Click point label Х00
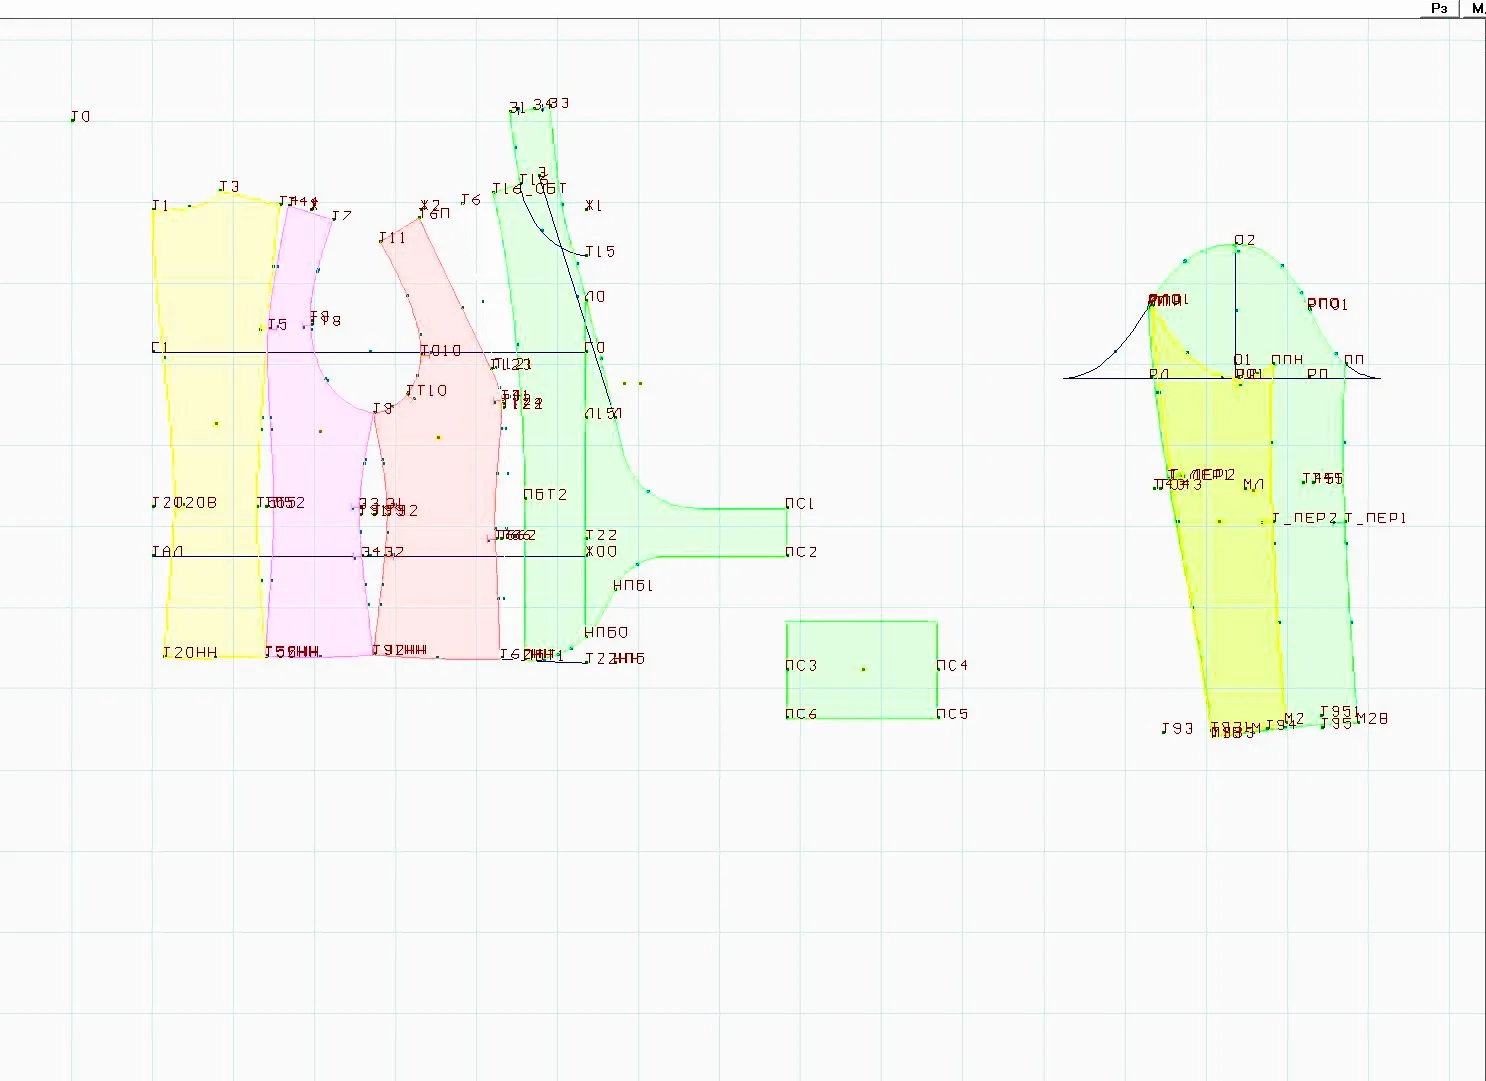The image size is (1486, 1081). [601, 552]
